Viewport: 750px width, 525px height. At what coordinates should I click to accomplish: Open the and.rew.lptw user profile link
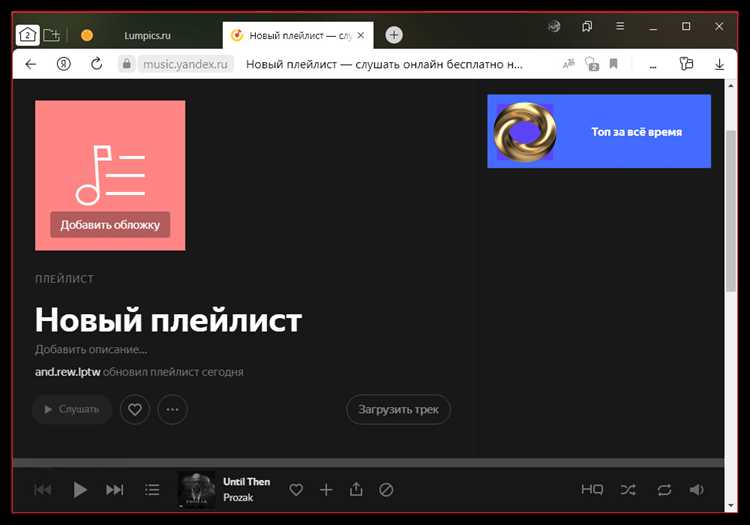point(67,372)
